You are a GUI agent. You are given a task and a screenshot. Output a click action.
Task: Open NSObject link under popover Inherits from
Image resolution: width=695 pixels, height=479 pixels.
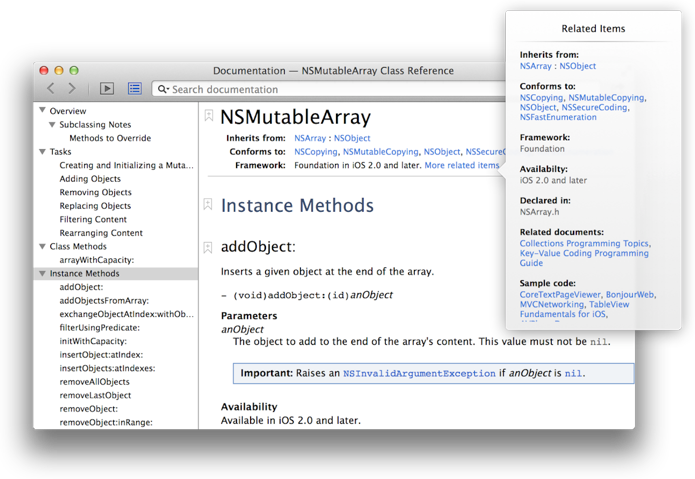[x=578, y=66]
